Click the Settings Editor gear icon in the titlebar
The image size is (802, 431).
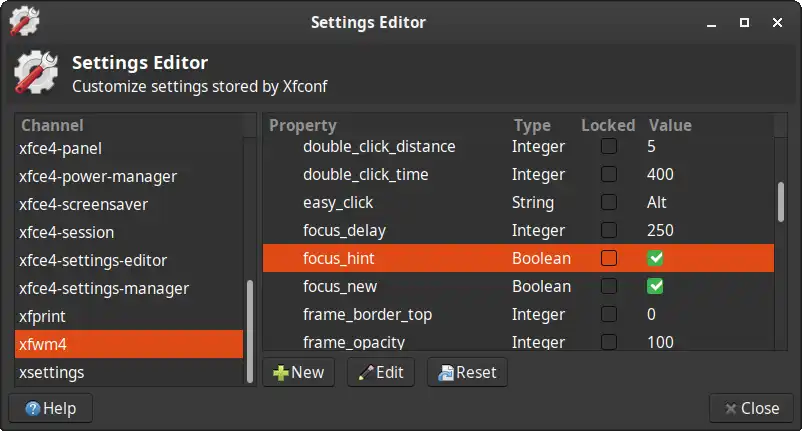pyautogui.click(x=24, y=21)
